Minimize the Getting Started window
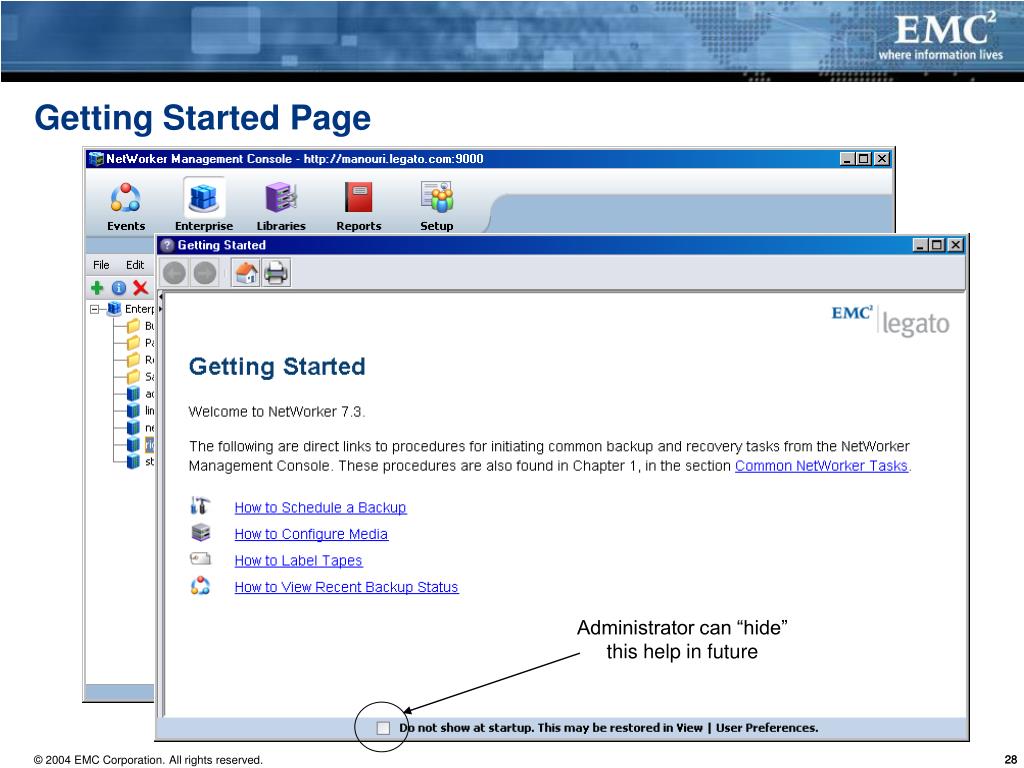Viewport: 1024px width, 768px height. tap(920, 245)
